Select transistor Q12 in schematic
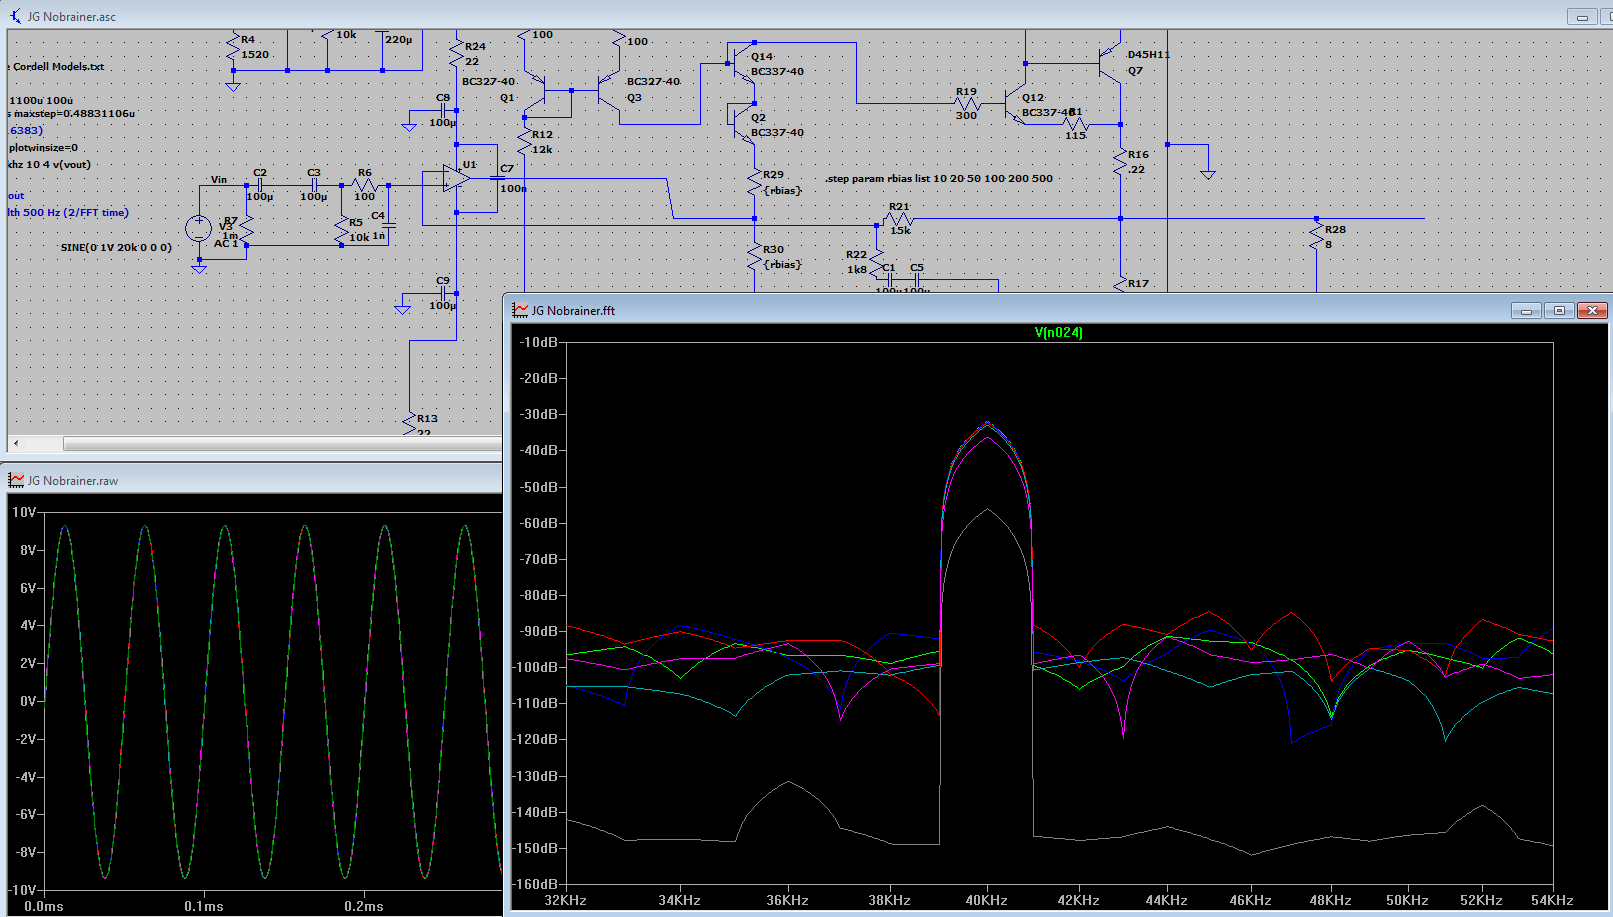1613x917 pixels. coord(1014,104)
